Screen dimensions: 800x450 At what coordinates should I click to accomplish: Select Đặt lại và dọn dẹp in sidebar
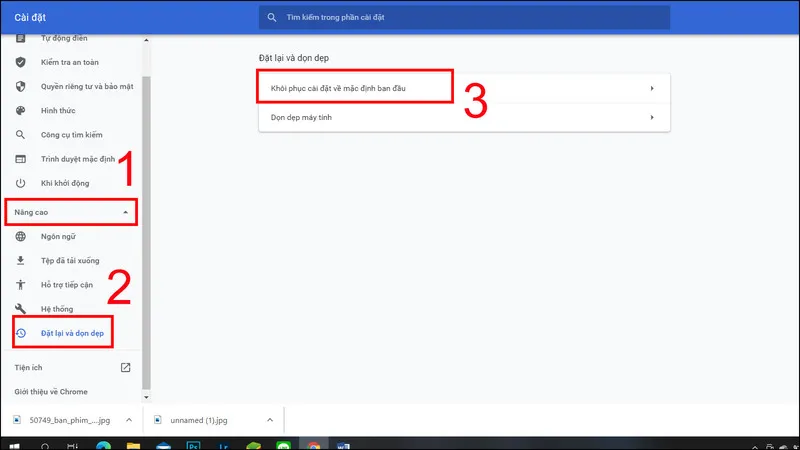(72, 332)
